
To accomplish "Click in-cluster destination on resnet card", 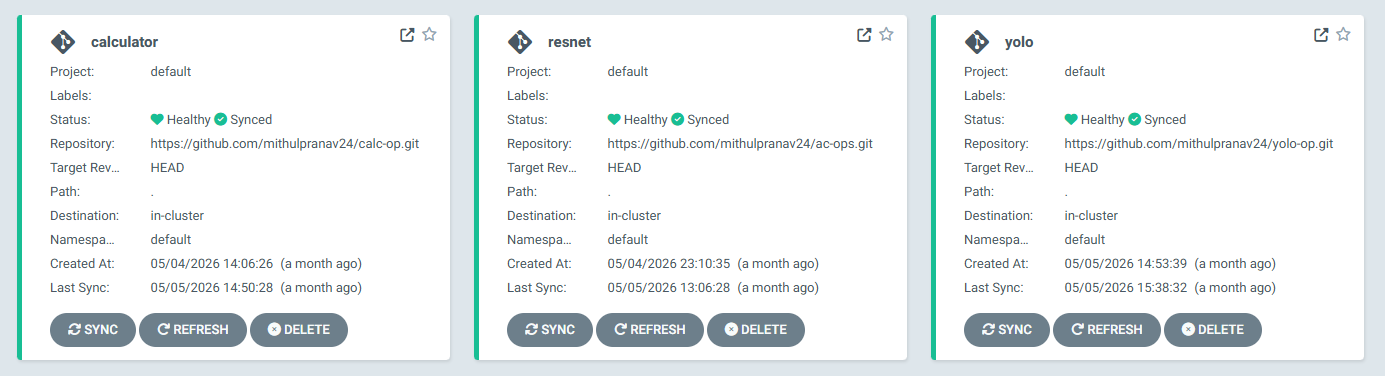I will [634, 216].
